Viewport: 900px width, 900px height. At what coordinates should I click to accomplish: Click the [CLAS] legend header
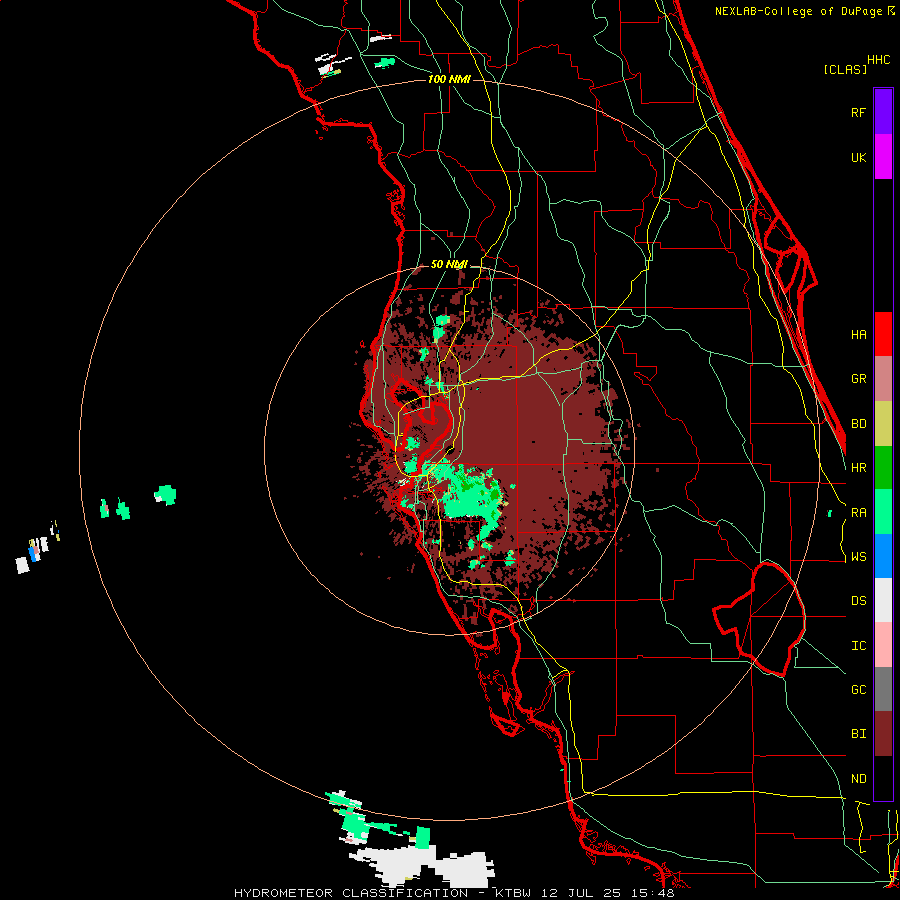coord(845,69)
